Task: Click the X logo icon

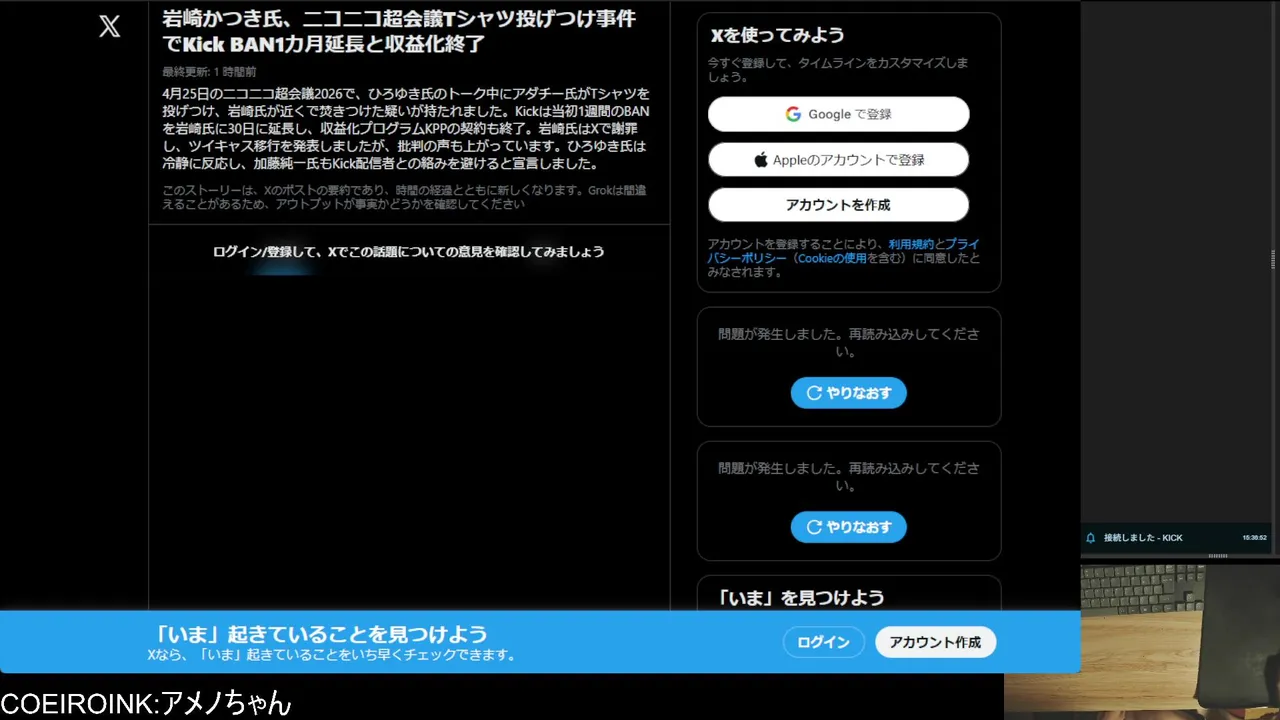Action: click(110, 27)
